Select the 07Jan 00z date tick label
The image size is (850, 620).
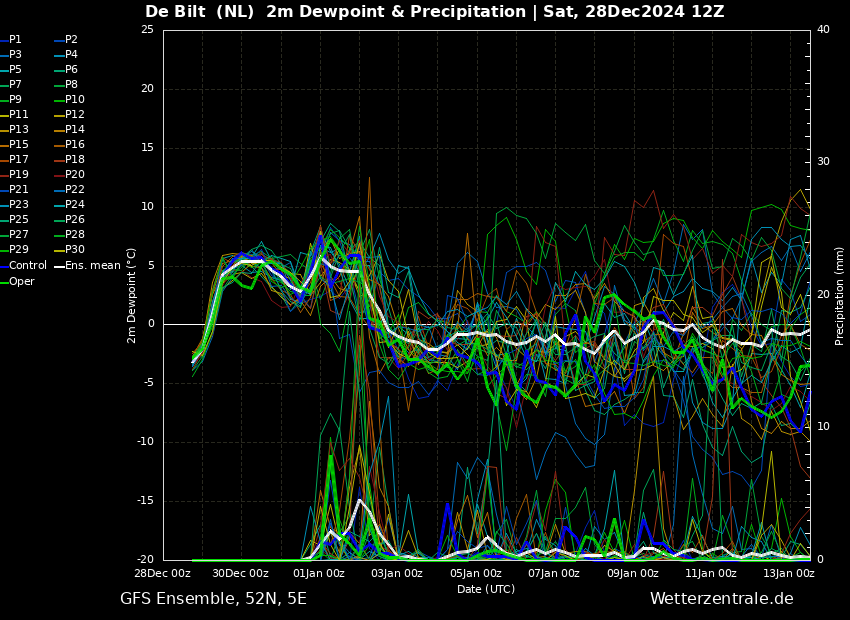click(x=553, y=573)
